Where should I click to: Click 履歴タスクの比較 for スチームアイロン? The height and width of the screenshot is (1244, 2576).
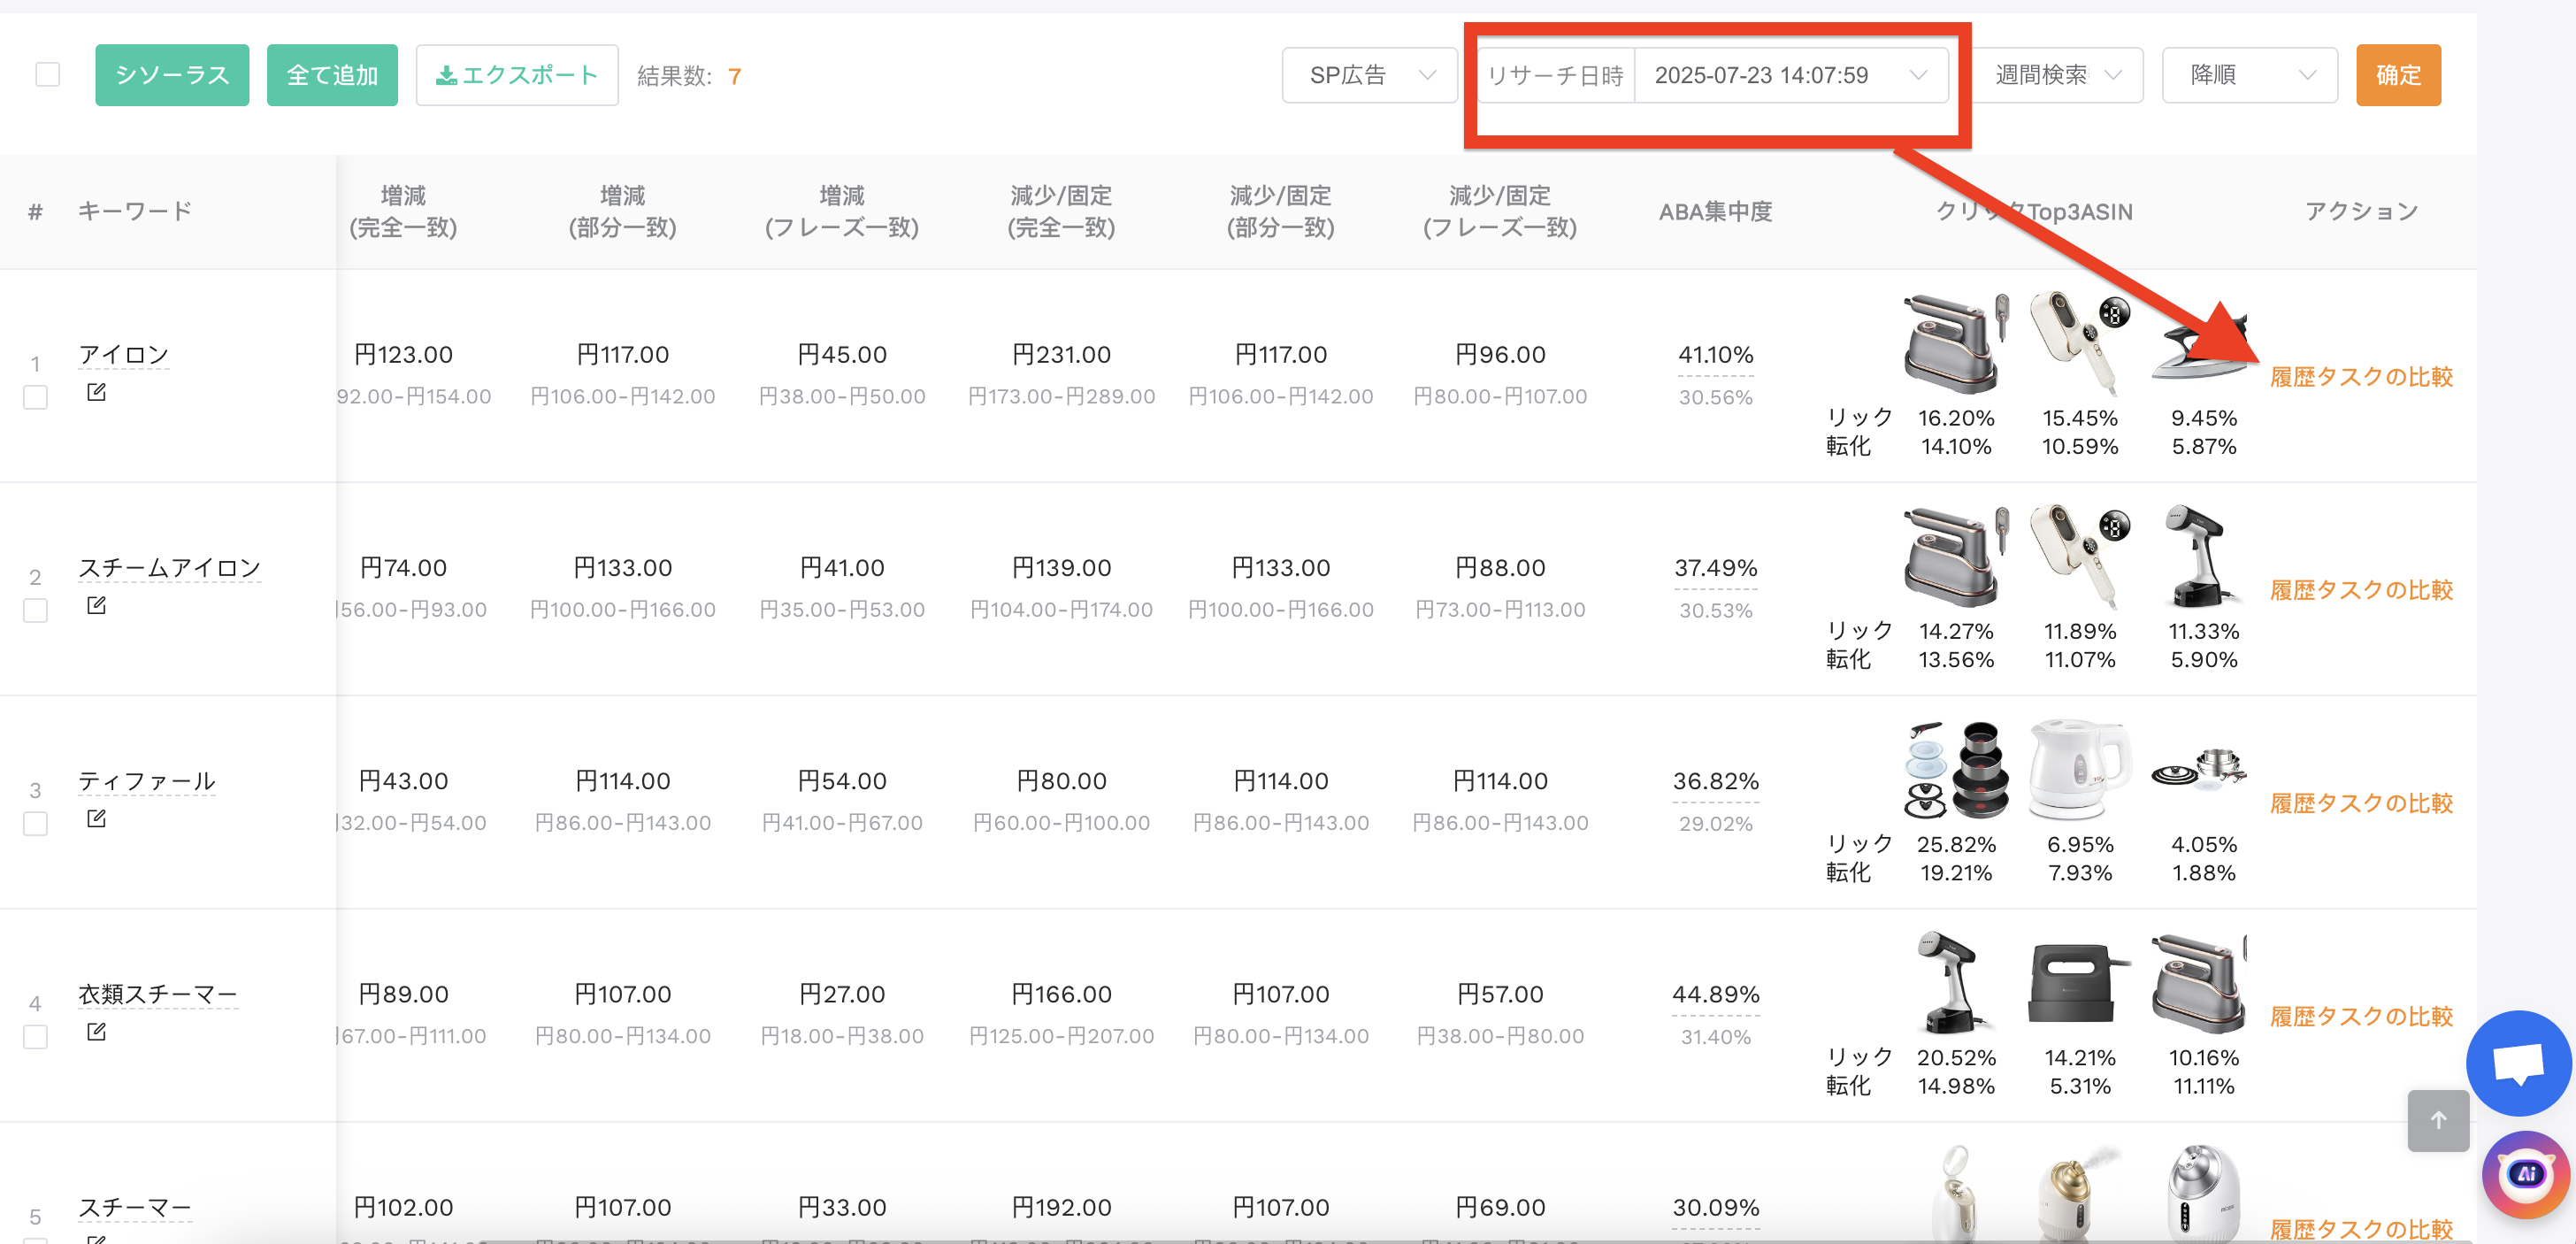[2361, 590]
